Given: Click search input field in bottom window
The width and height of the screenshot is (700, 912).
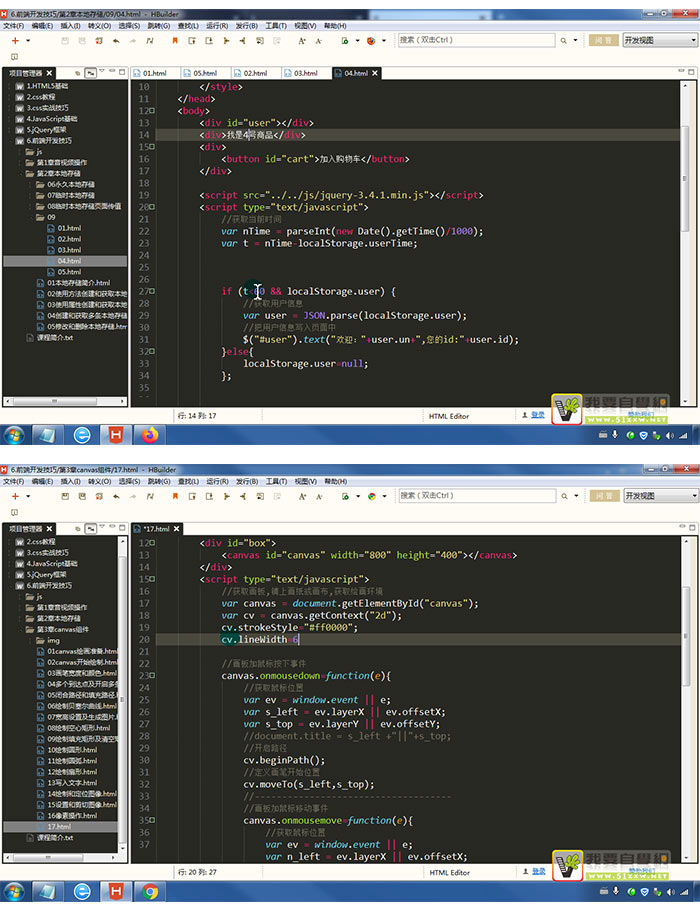Looking at the screenshot, I should [476, 496].
